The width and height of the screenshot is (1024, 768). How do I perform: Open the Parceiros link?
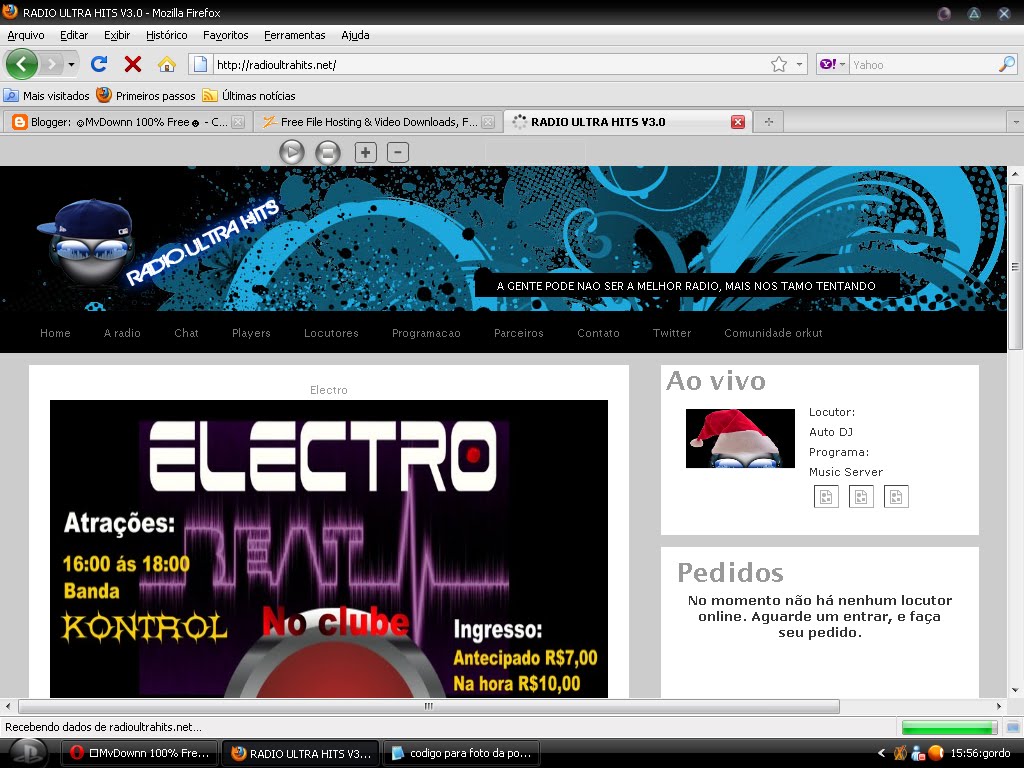(x=519, y=333)
